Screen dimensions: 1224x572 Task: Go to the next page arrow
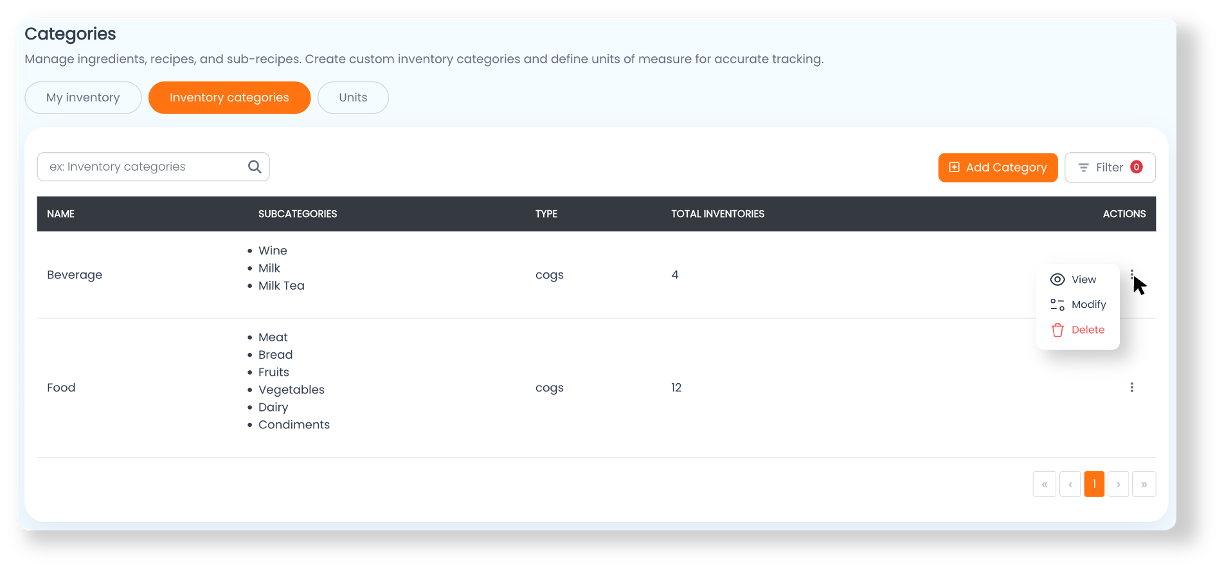tap(1118, 484)
